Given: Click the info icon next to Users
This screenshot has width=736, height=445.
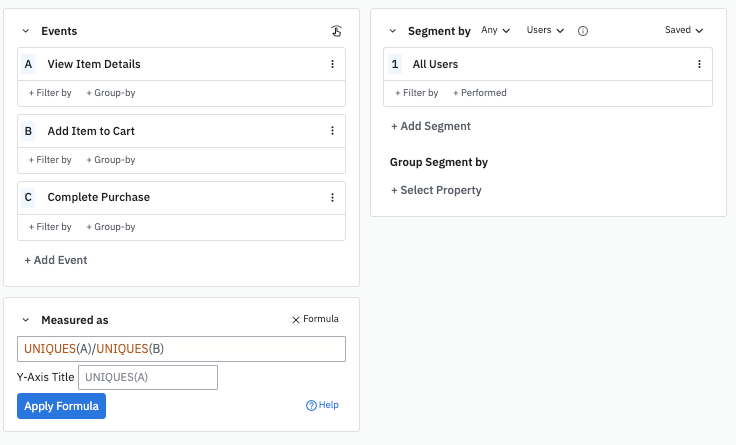Looking at the screenshot, I should (583, 31).
